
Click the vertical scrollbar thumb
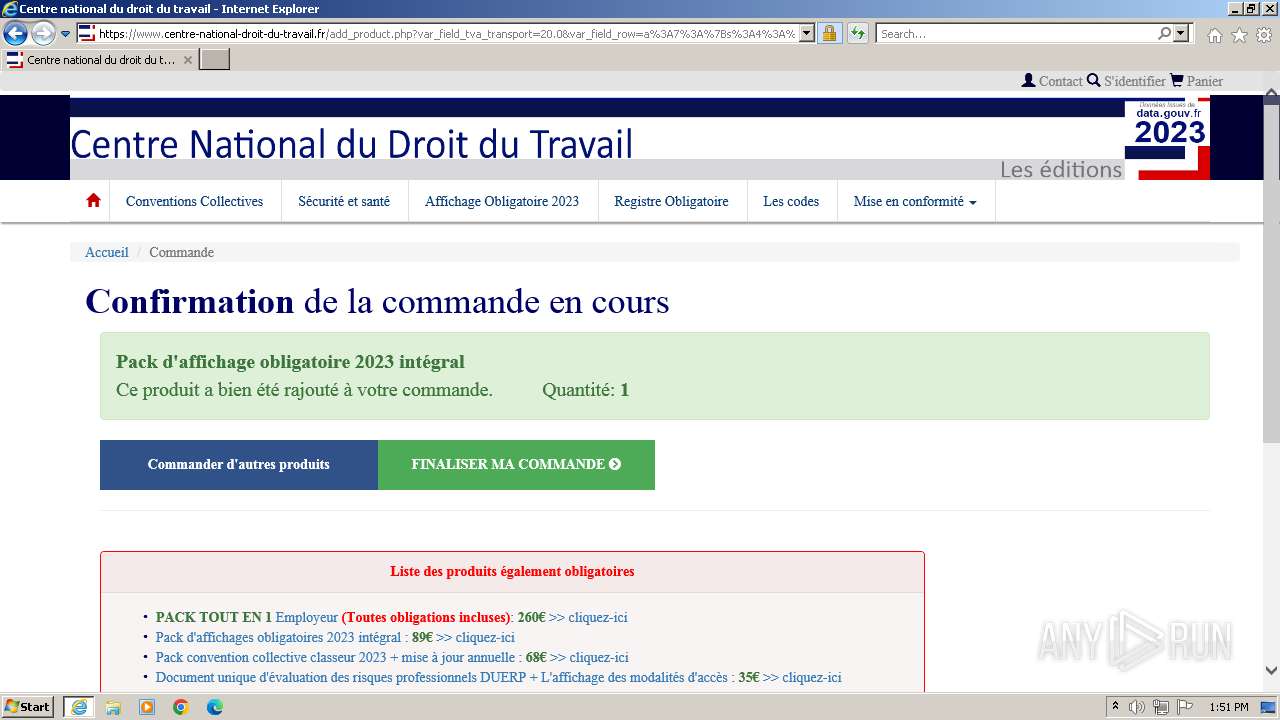click(1271, 272)
